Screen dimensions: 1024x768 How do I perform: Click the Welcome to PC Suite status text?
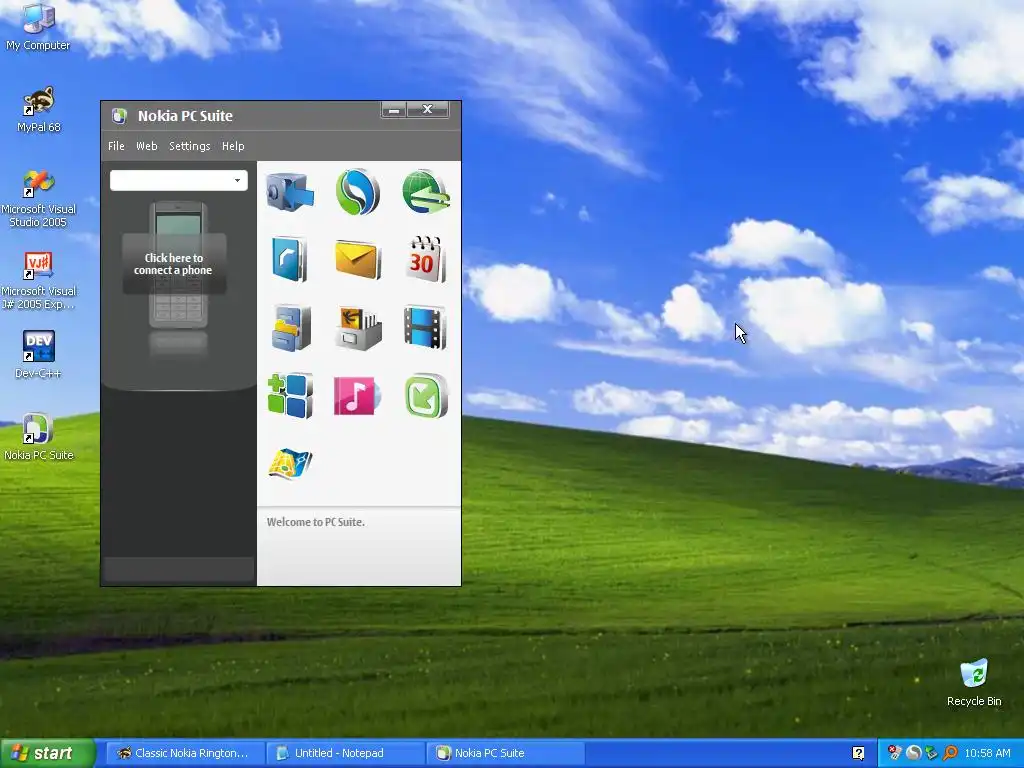coord(315,522)
